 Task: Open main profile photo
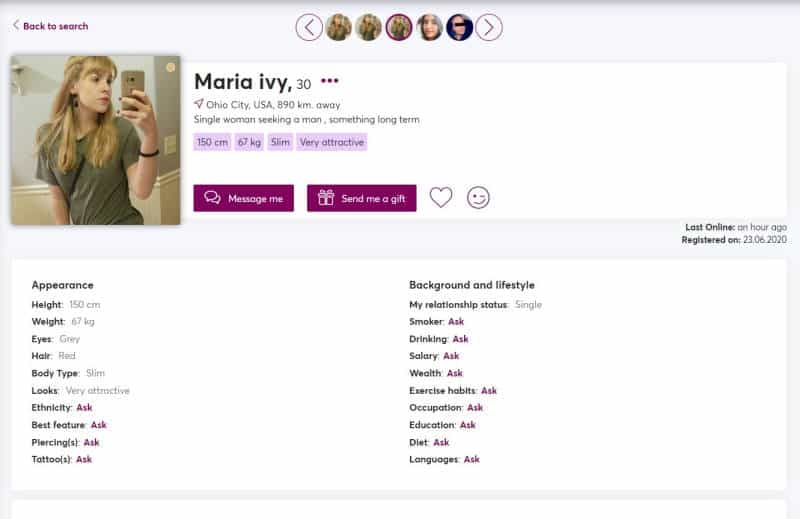pyautogui.click(x=95, y=140)
